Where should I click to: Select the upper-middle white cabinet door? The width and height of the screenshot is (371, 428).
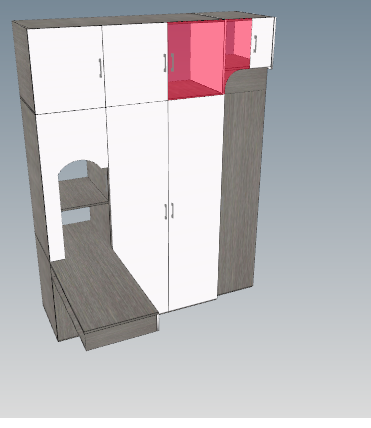tap(135, 63)
